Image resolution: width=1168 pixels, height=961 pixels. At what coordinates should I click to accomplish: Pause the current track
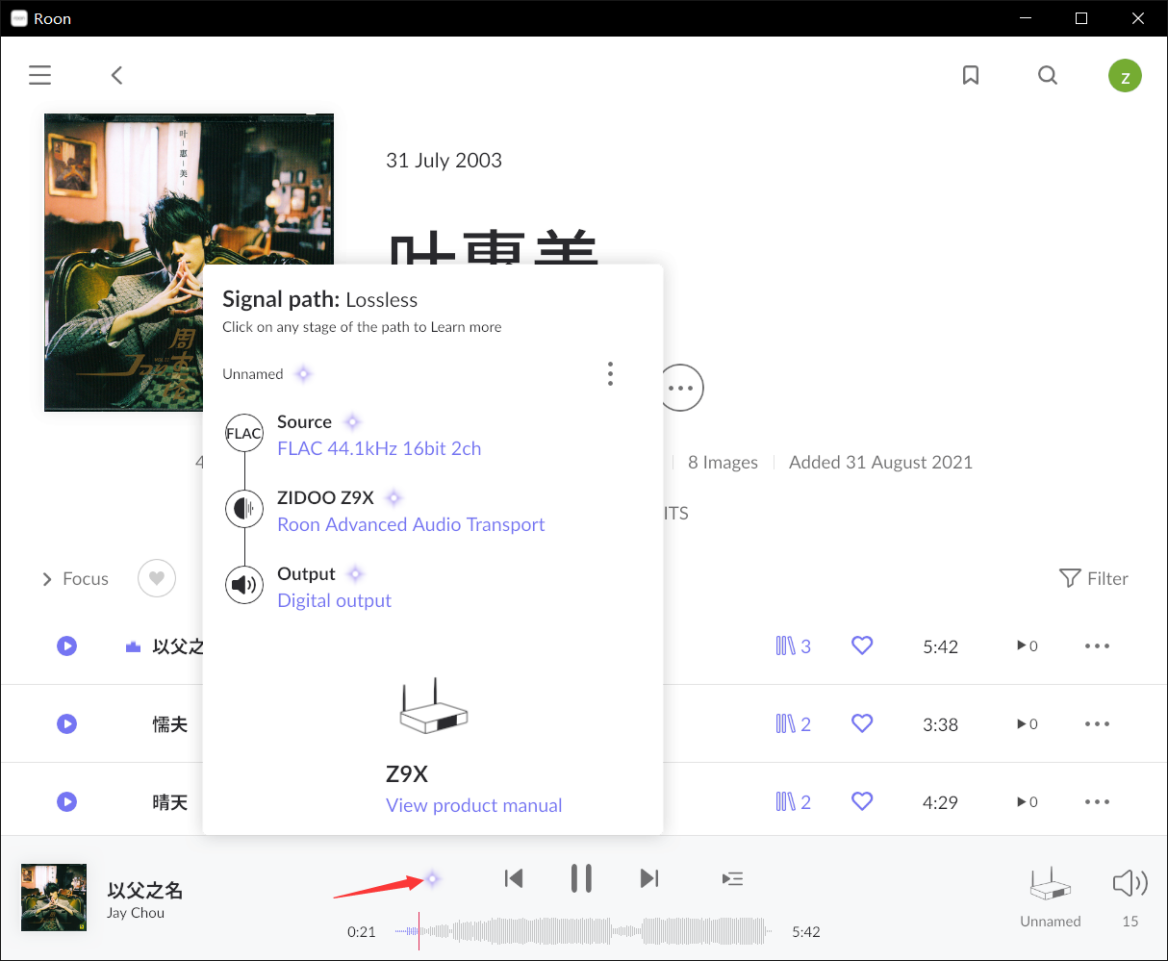click(x=581, y=878)
